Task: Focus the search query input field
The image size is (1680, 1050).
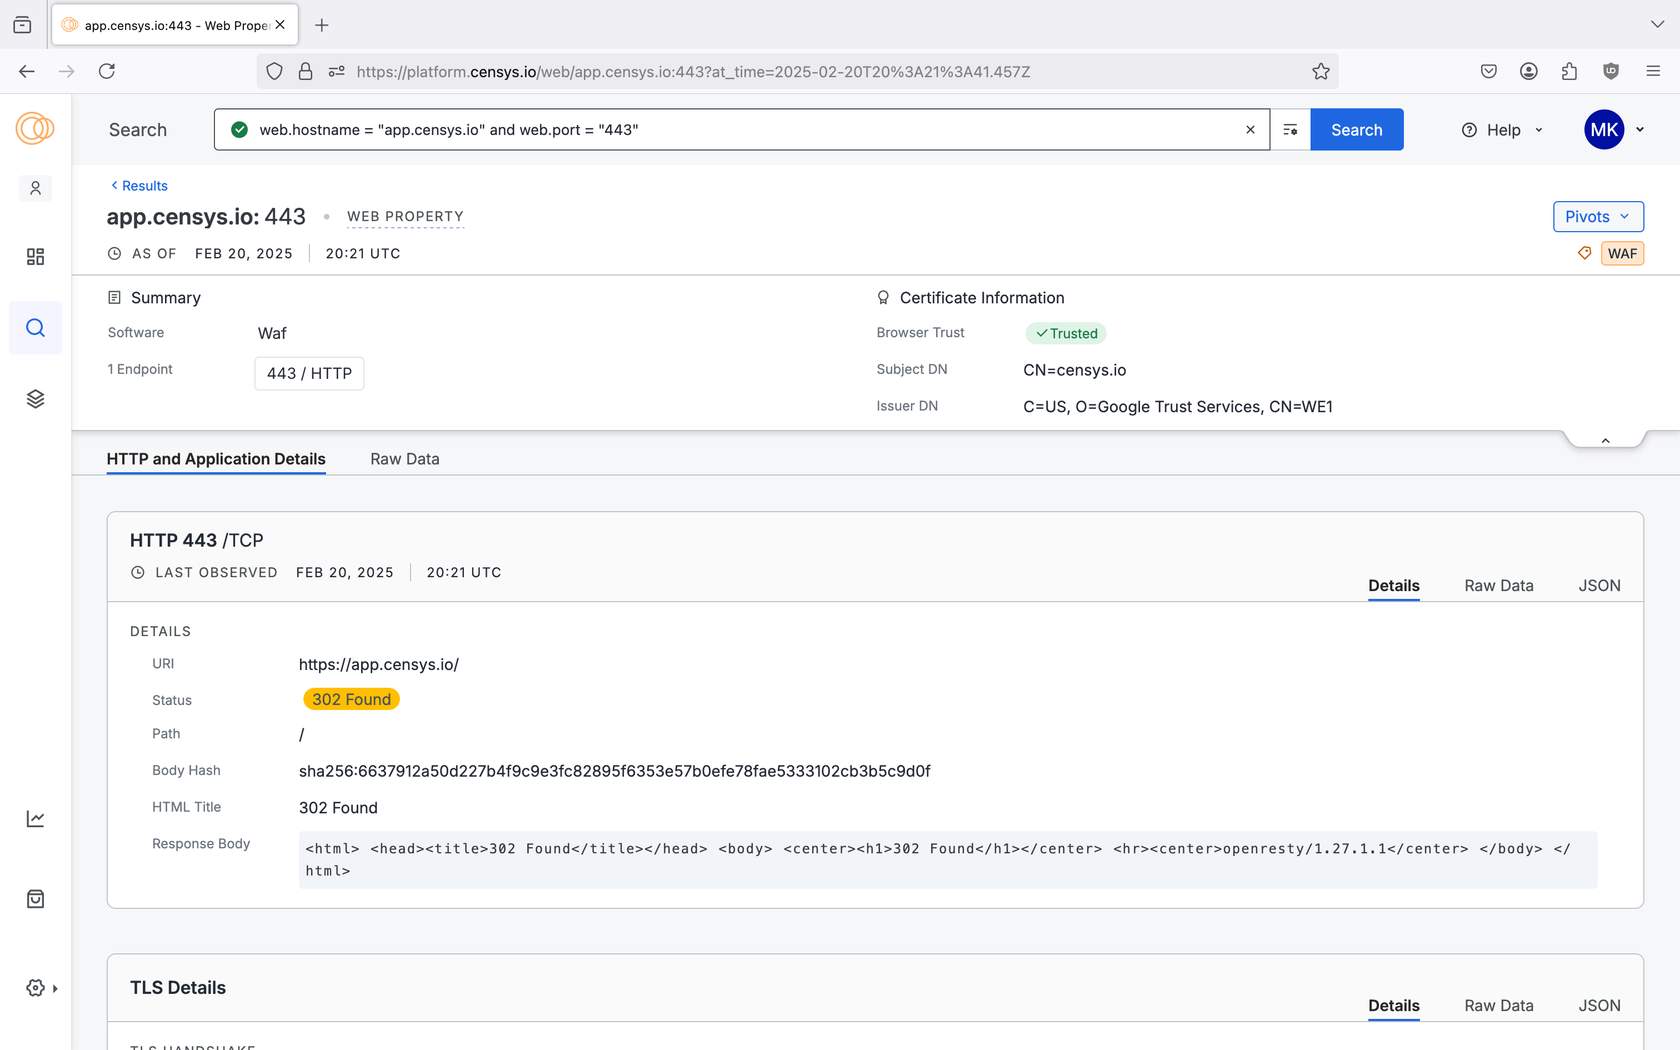Action: tap(744, 130)
